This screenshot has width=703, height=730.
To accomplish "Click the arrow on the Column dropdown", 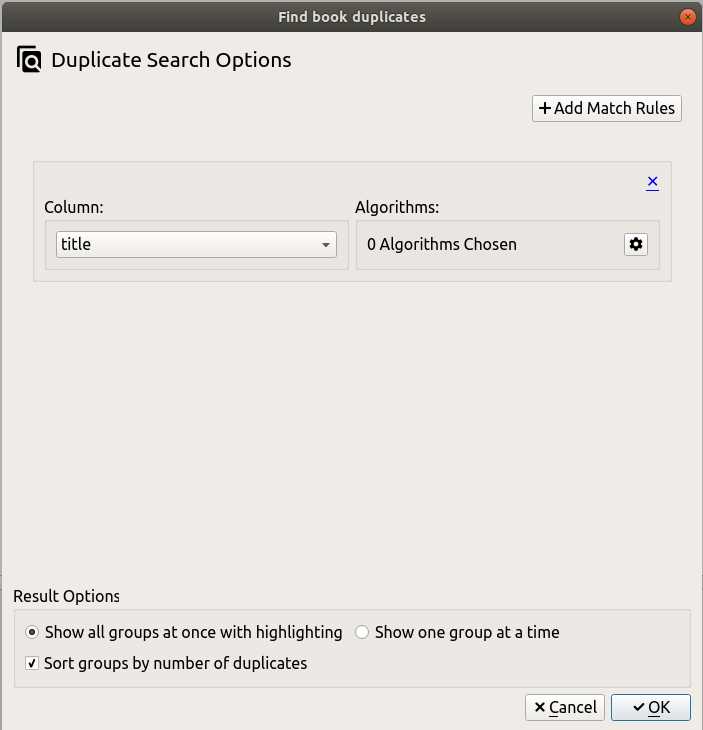I will 326,245.
